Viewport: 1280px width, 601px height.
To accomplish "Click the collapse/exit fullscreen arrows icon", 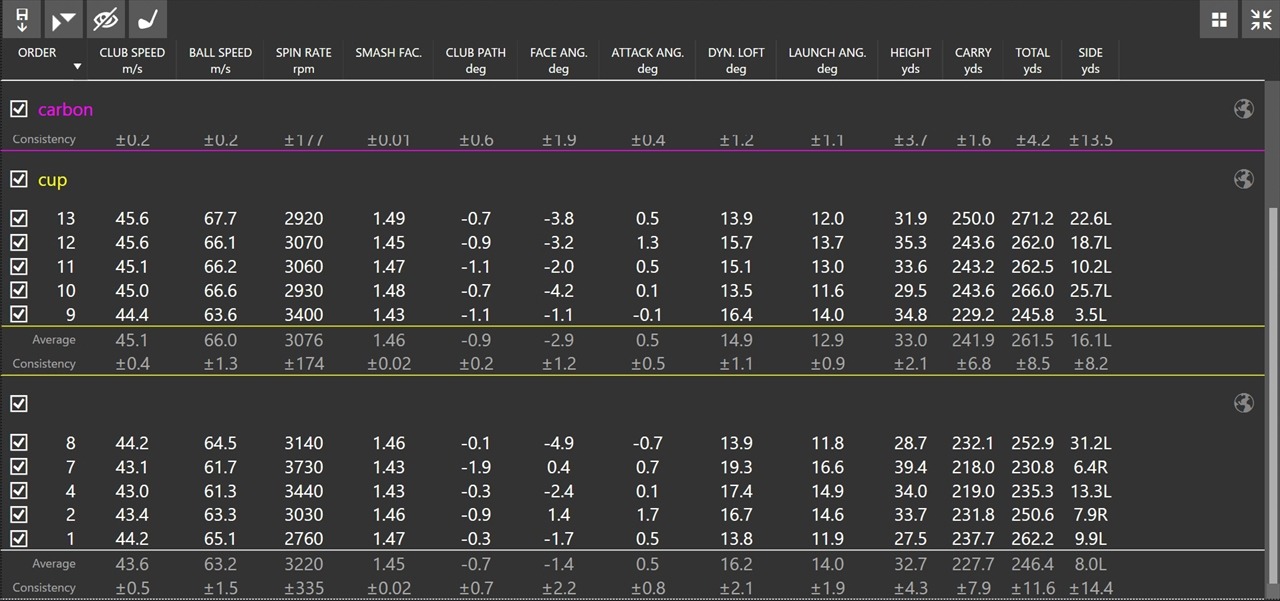I will 1261,19.
